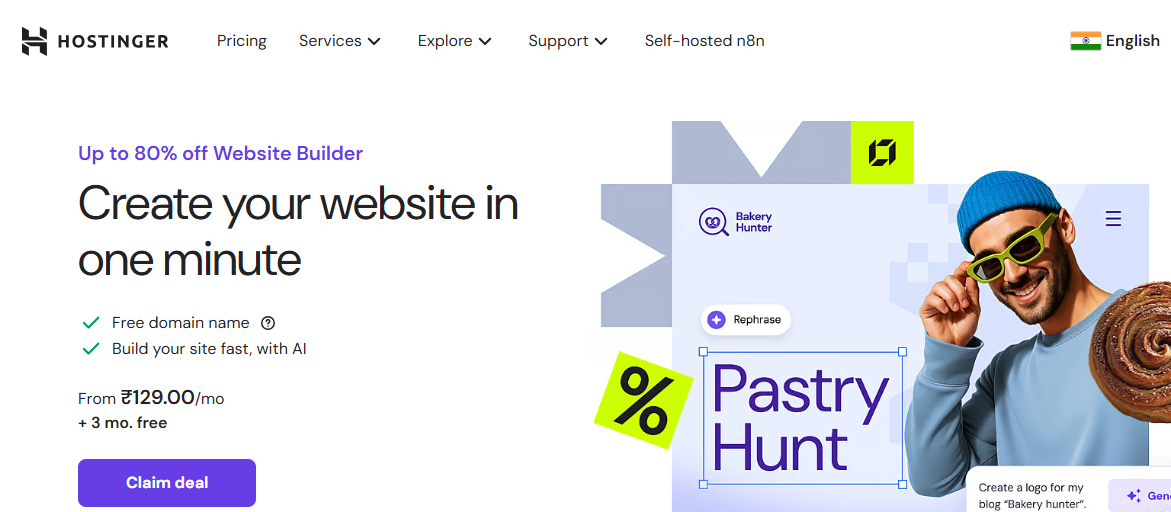Select the Pastry Hunt text box
This screenshot has height=512, width=1171.
click(802, 417)
